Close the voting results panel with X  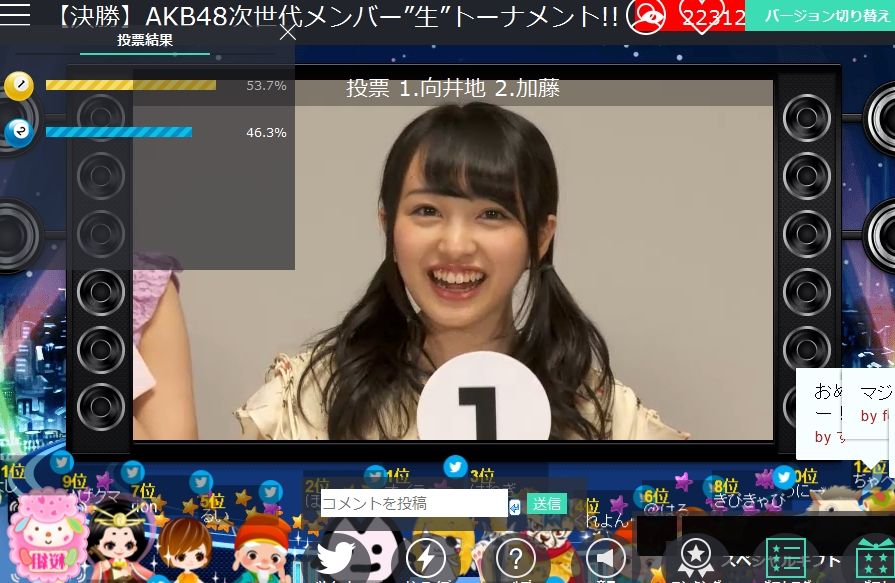[x=288, y=32]
